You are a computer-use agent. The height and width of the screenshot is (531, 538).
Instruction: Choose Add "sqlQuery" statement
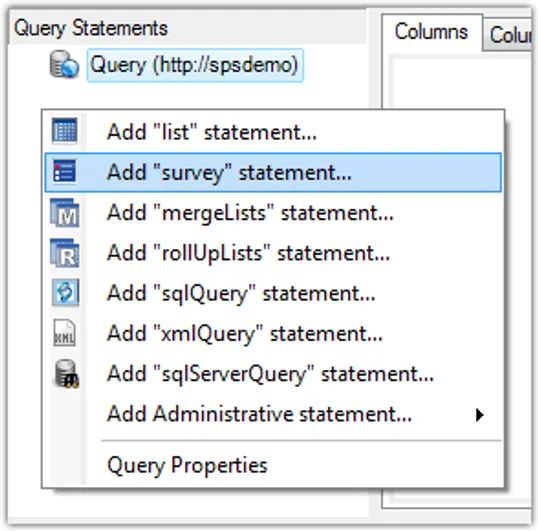click(x=273, y=293)
